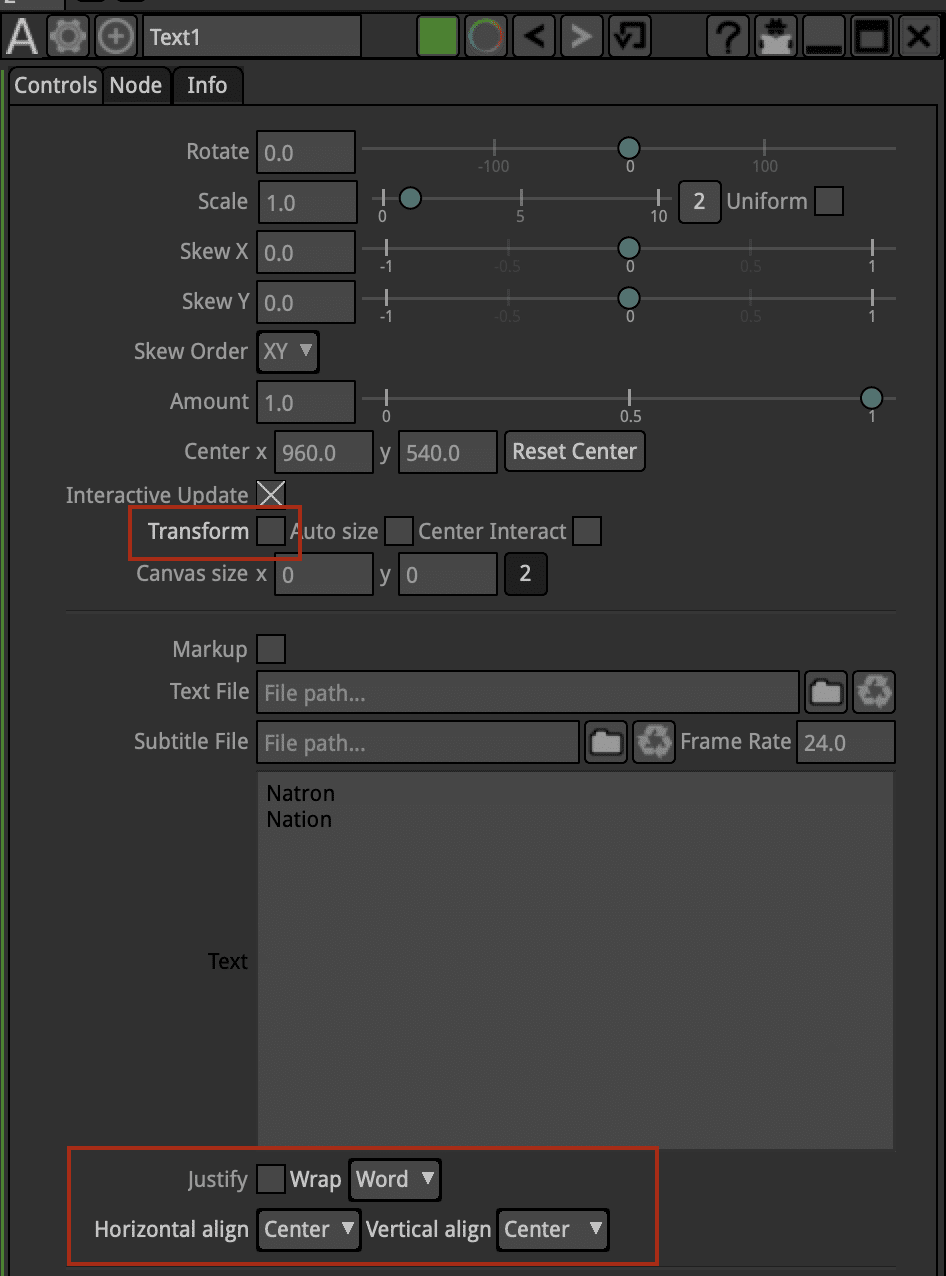Minimize the Text1 properties panel

[823, 38]
